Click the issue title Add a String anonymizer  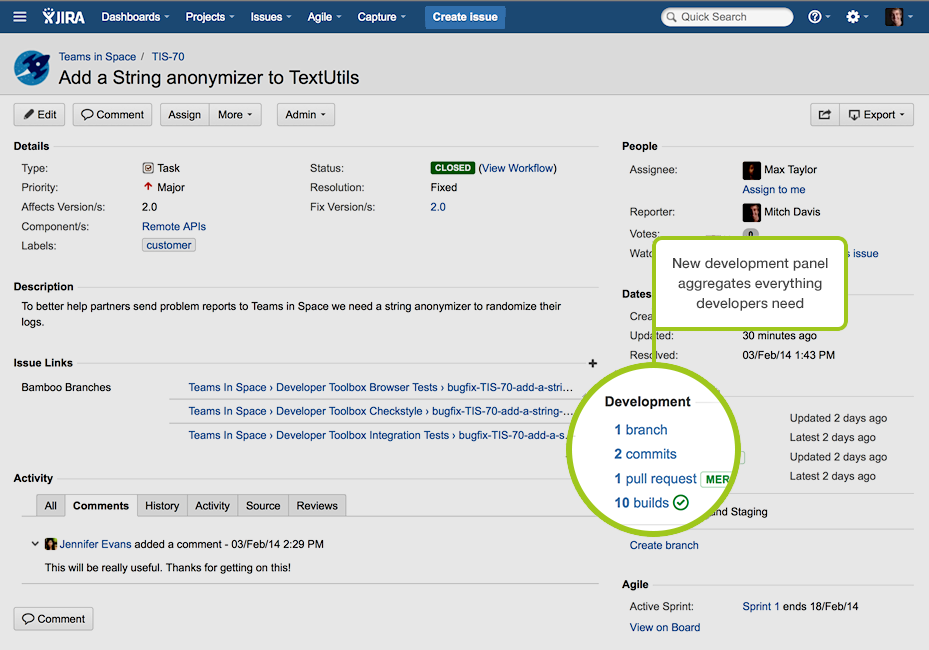click(x=209, y=78)
